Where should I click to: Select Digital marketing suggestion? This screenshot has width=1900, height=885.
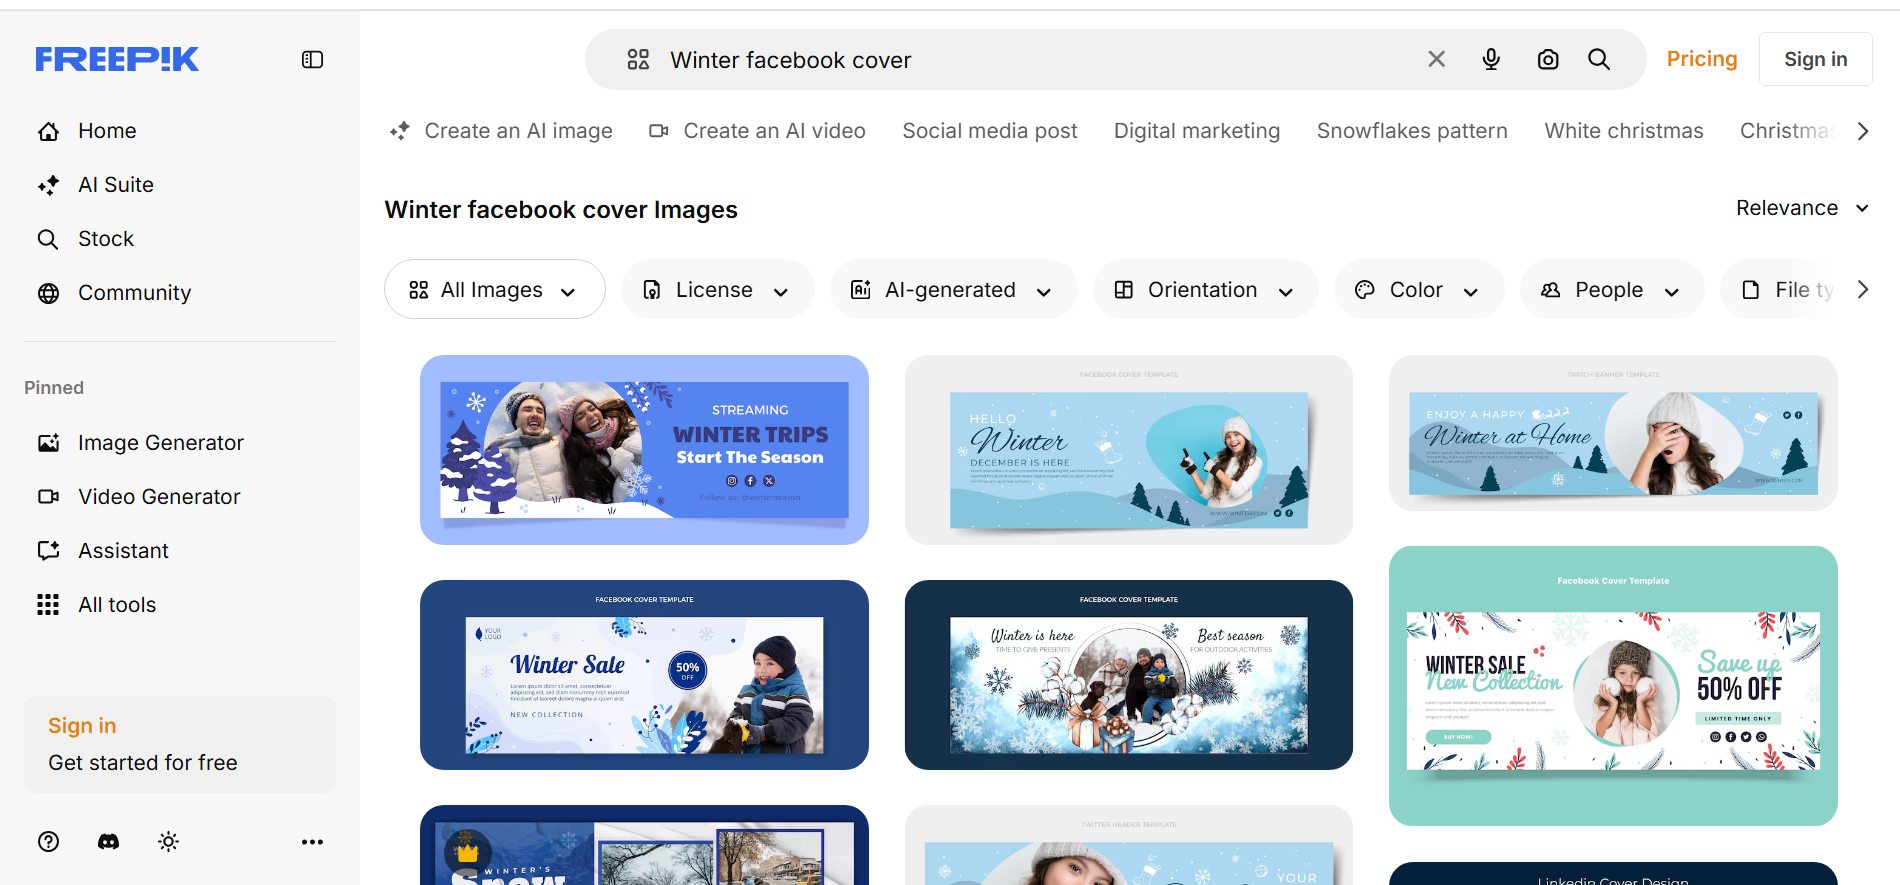click(1197, 131)
